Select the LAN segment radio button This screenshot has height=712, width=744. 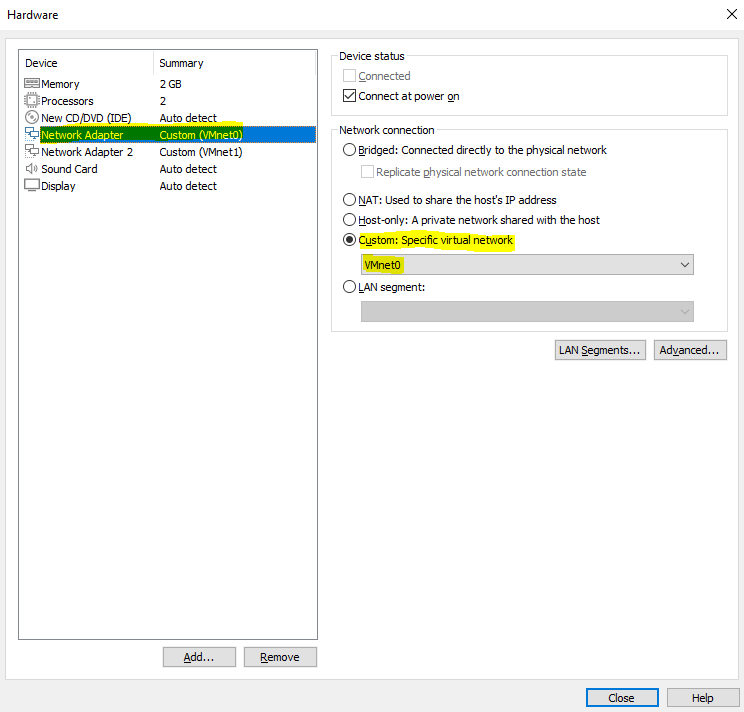click(x=349, y=287)
